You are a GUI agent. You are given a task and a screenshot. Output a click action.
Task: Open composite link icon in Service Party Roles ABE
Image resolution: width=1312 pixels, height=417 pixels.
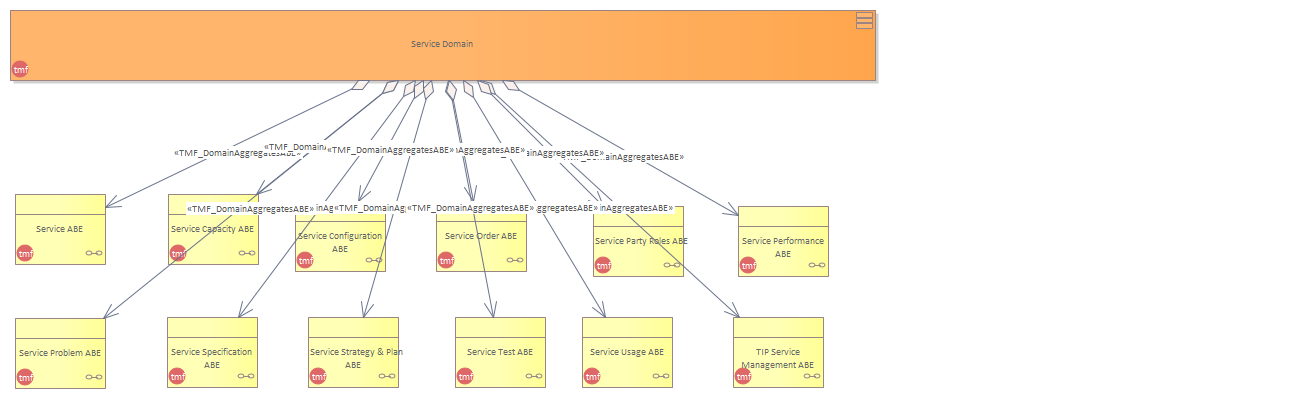point(672,265)
